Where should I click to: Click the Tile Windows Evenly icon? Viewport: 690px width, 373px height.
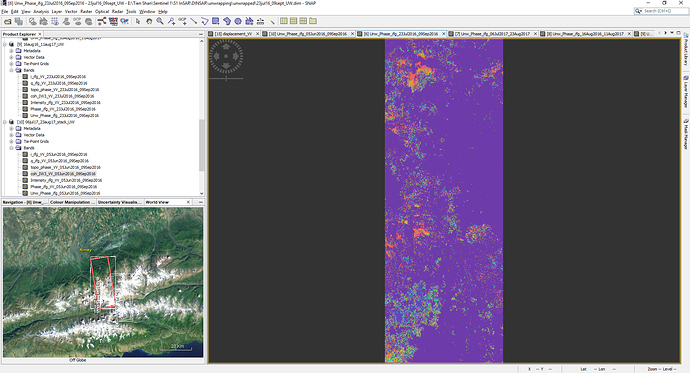pos(284,21)
